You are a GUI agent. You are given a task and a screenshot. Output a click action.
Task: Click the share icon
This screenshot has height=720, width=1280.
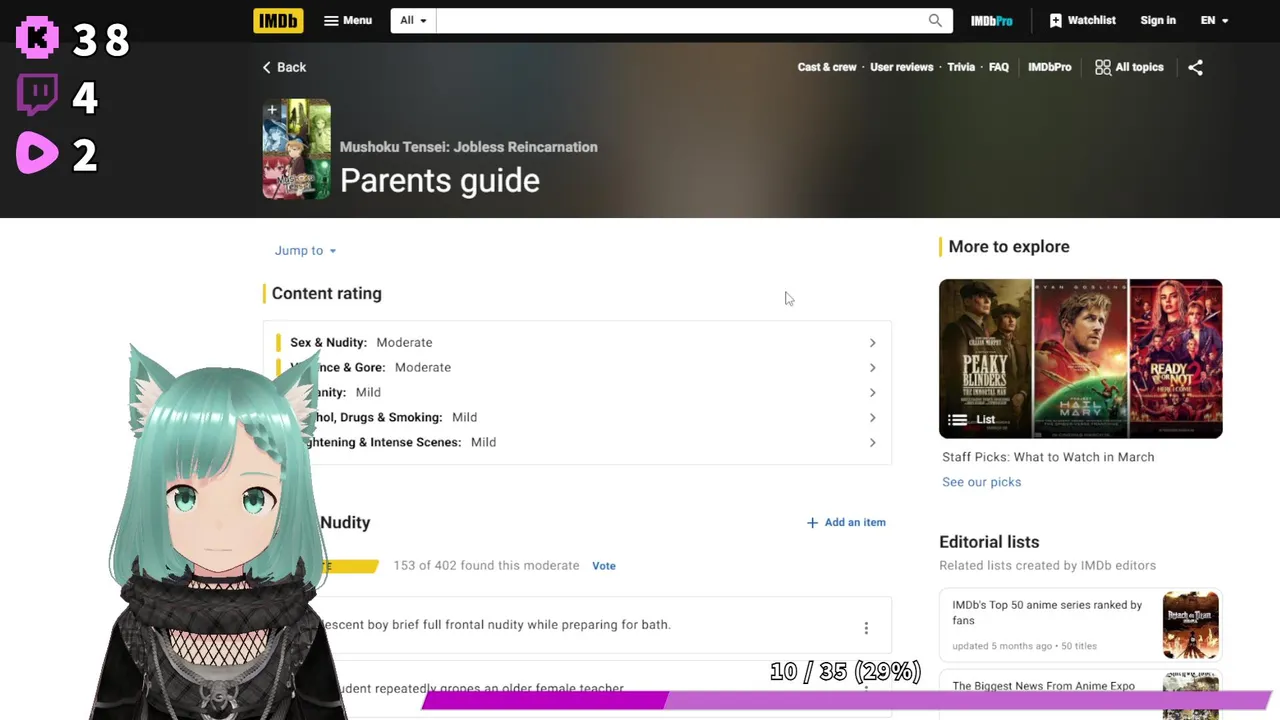[x=1195, y=67]
